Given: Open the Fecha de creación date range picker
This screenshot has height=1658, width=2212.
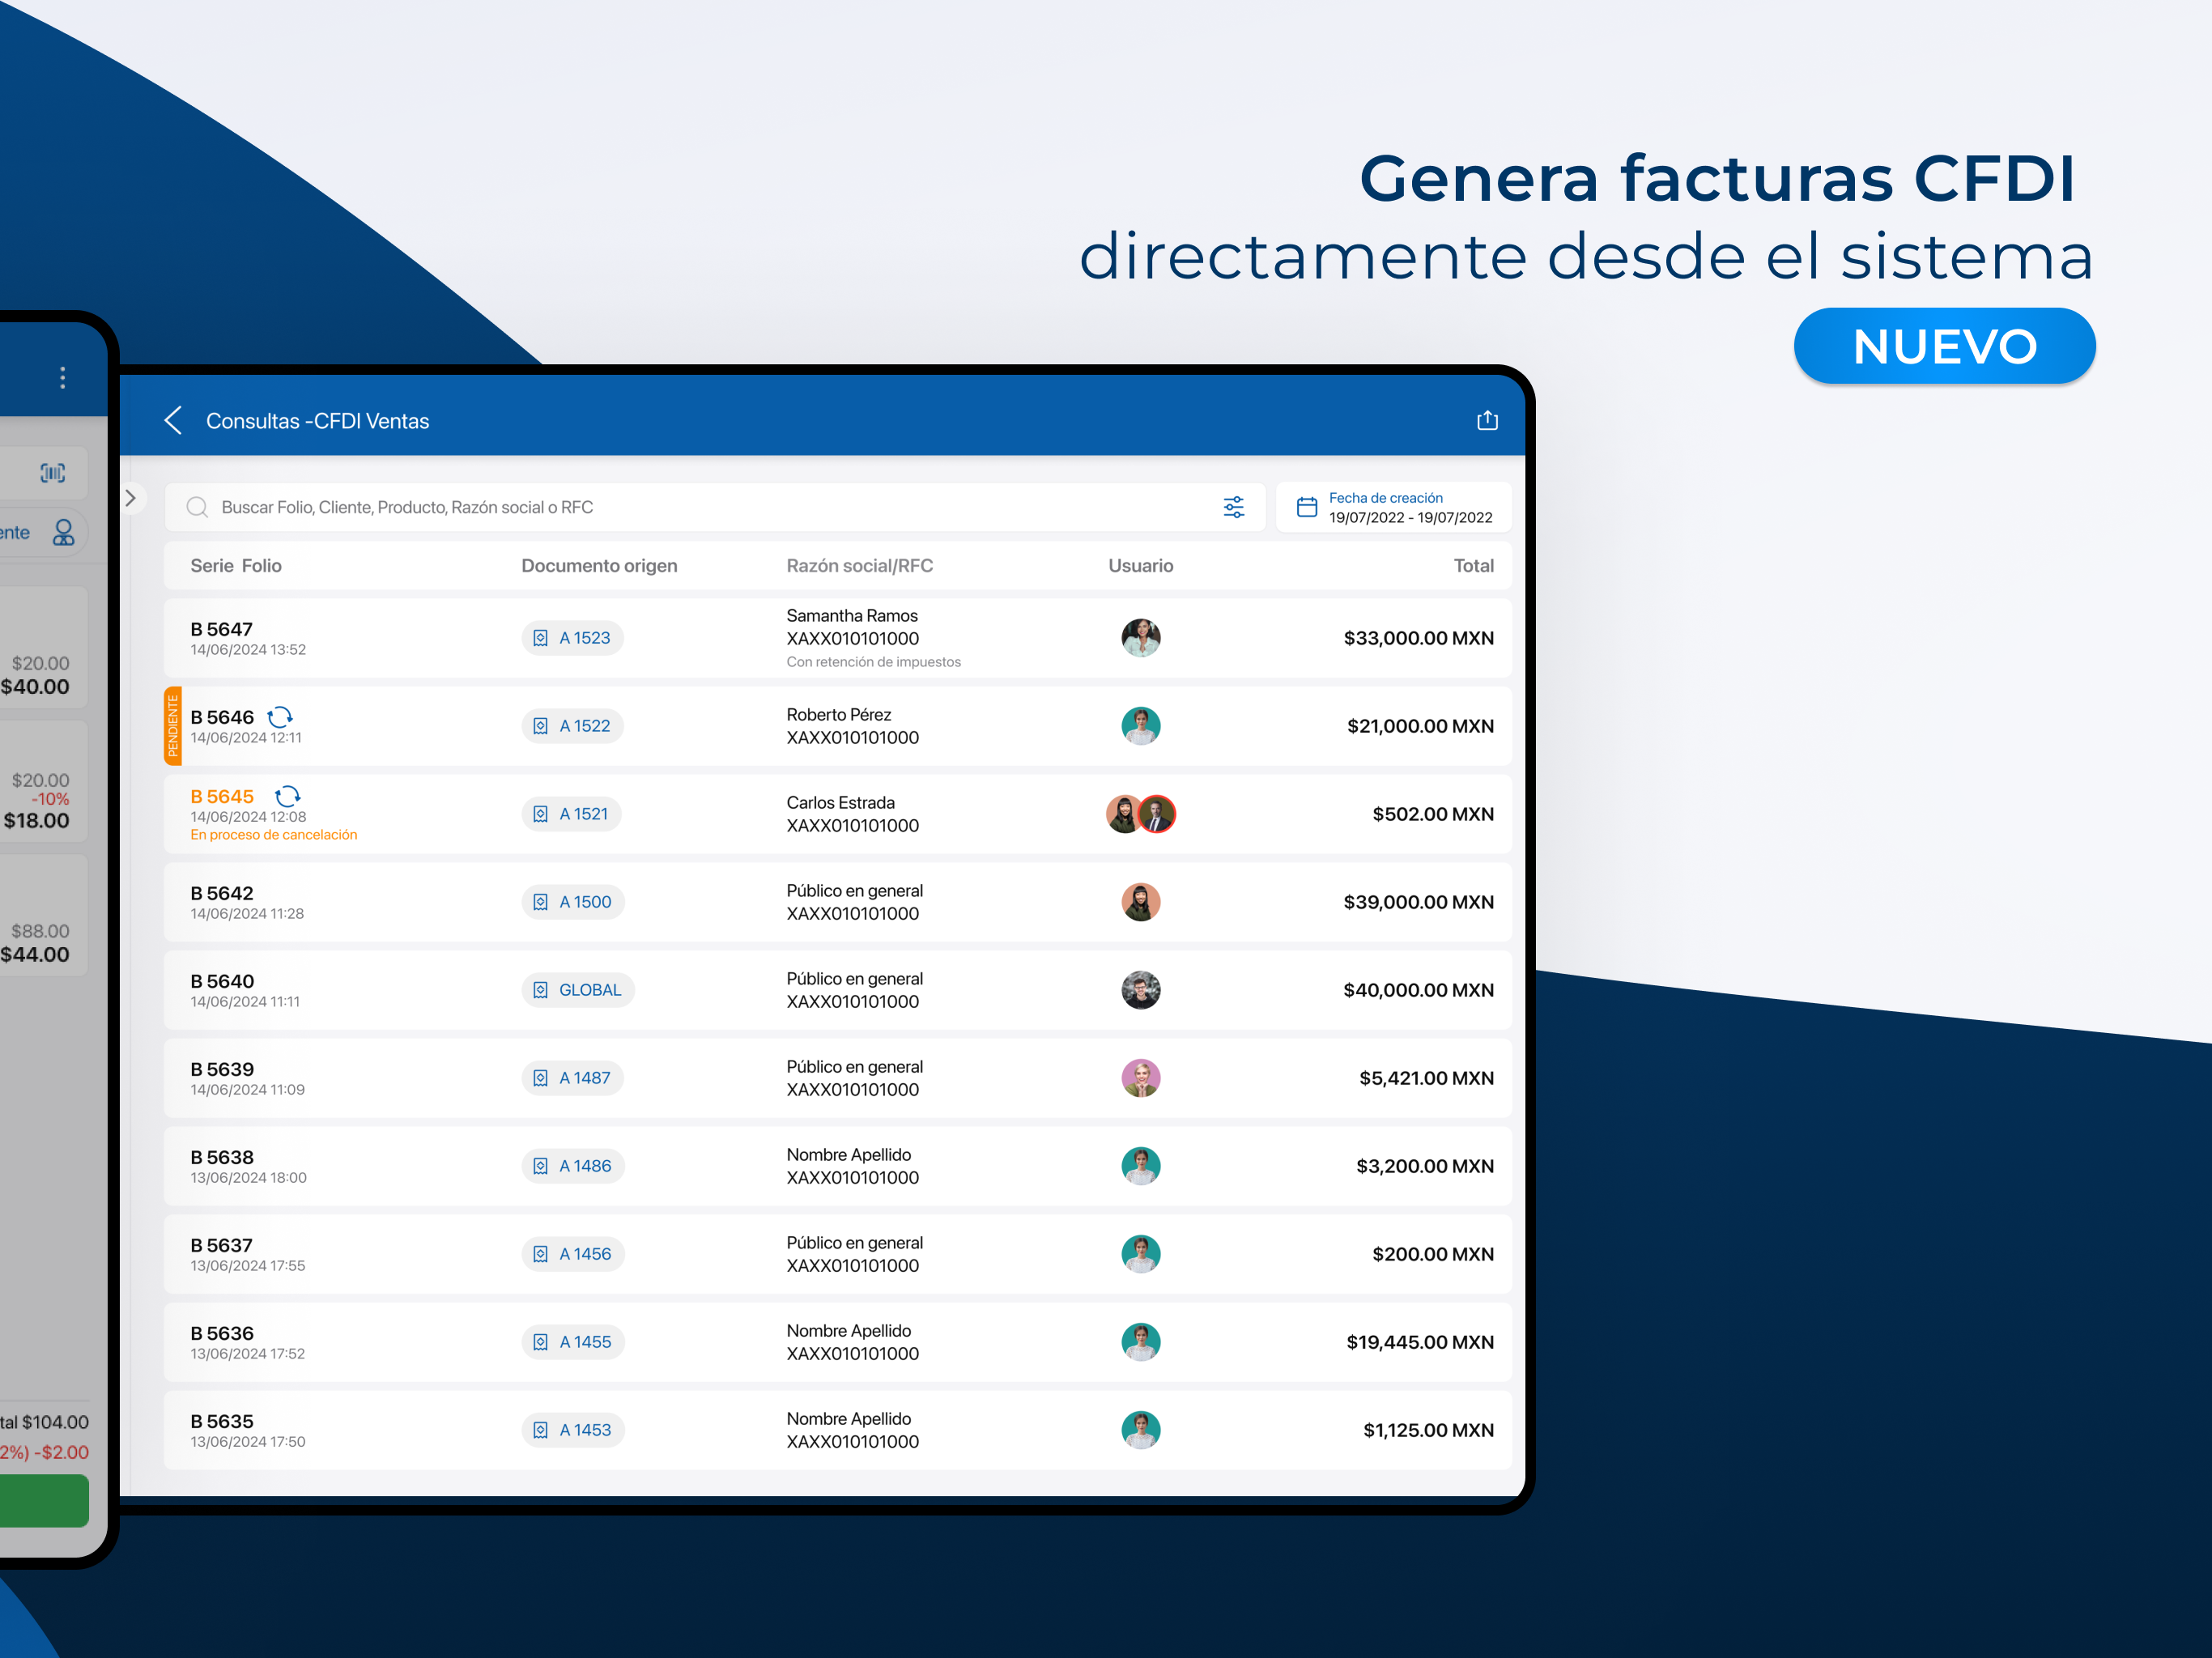Looking at the screenshot, I should (1394, 507).
